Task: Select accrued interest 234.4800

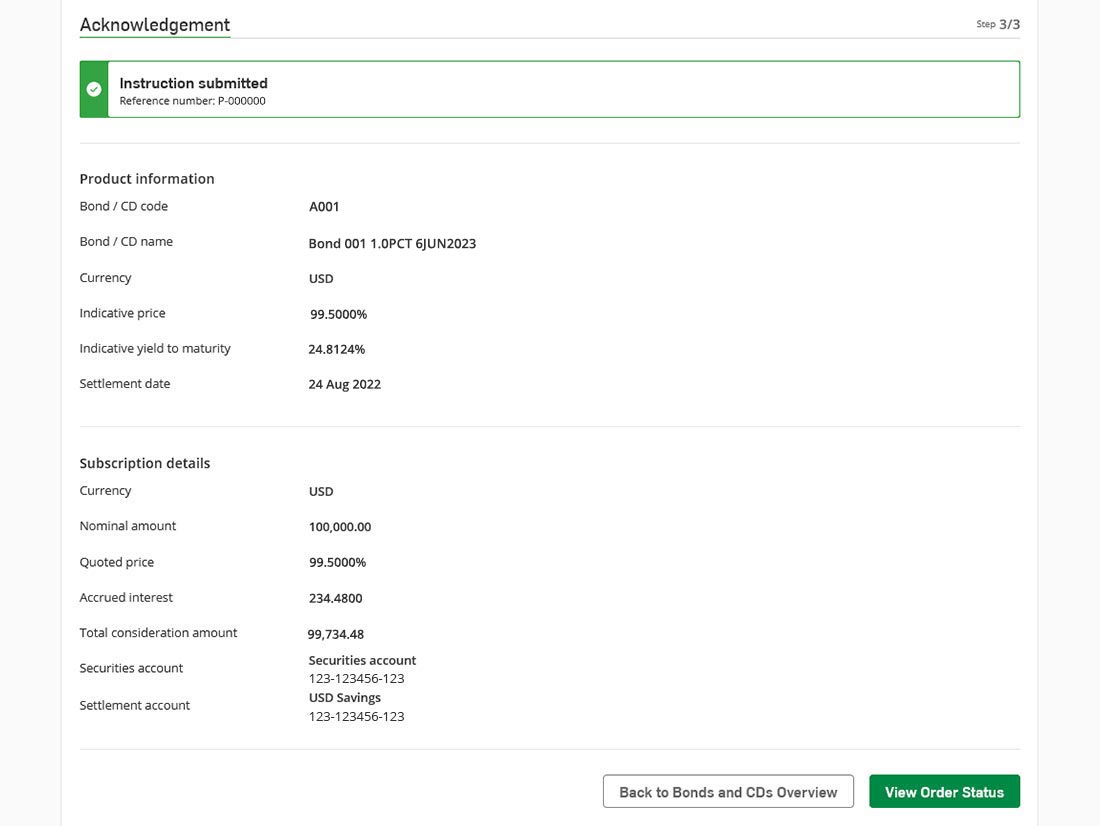Action: click(335, 598)
